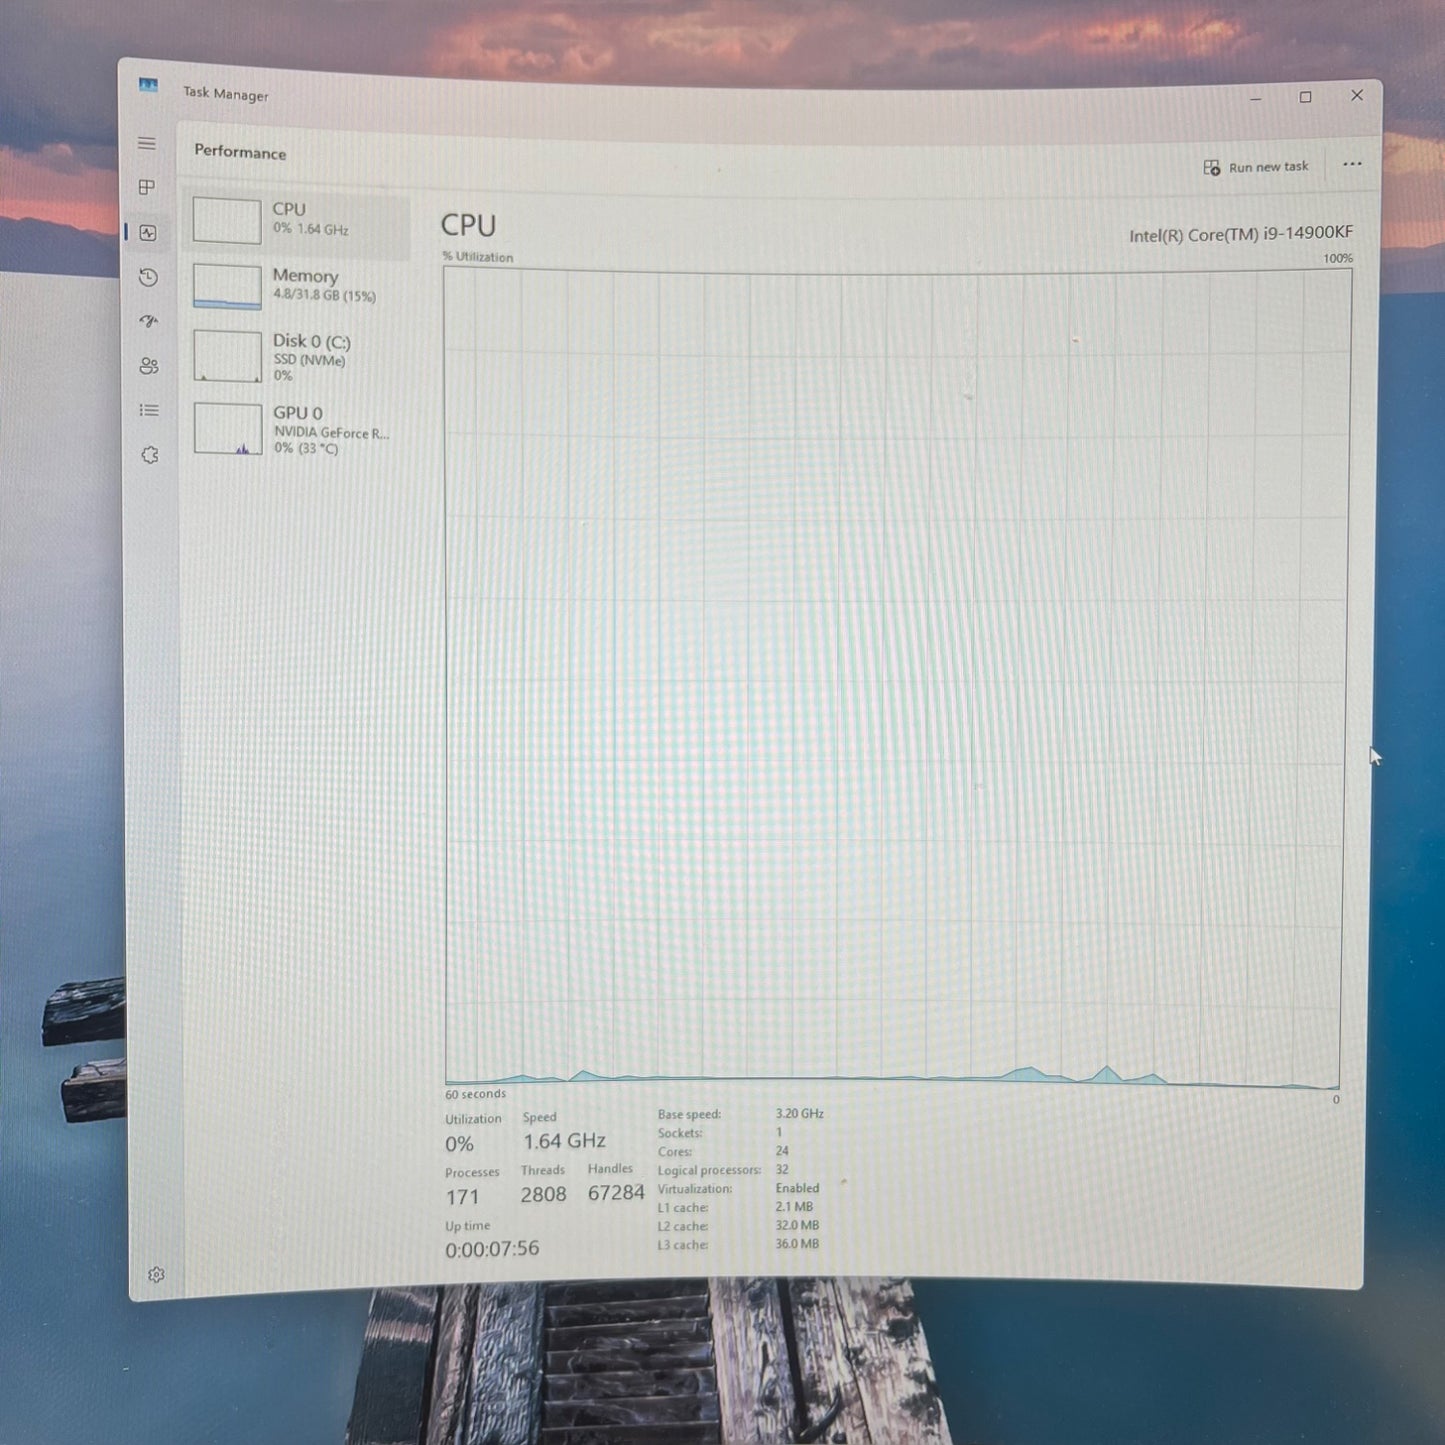Click the L2 cache 32.0 MB value

pyautogui.click(x=797, y=1225)
